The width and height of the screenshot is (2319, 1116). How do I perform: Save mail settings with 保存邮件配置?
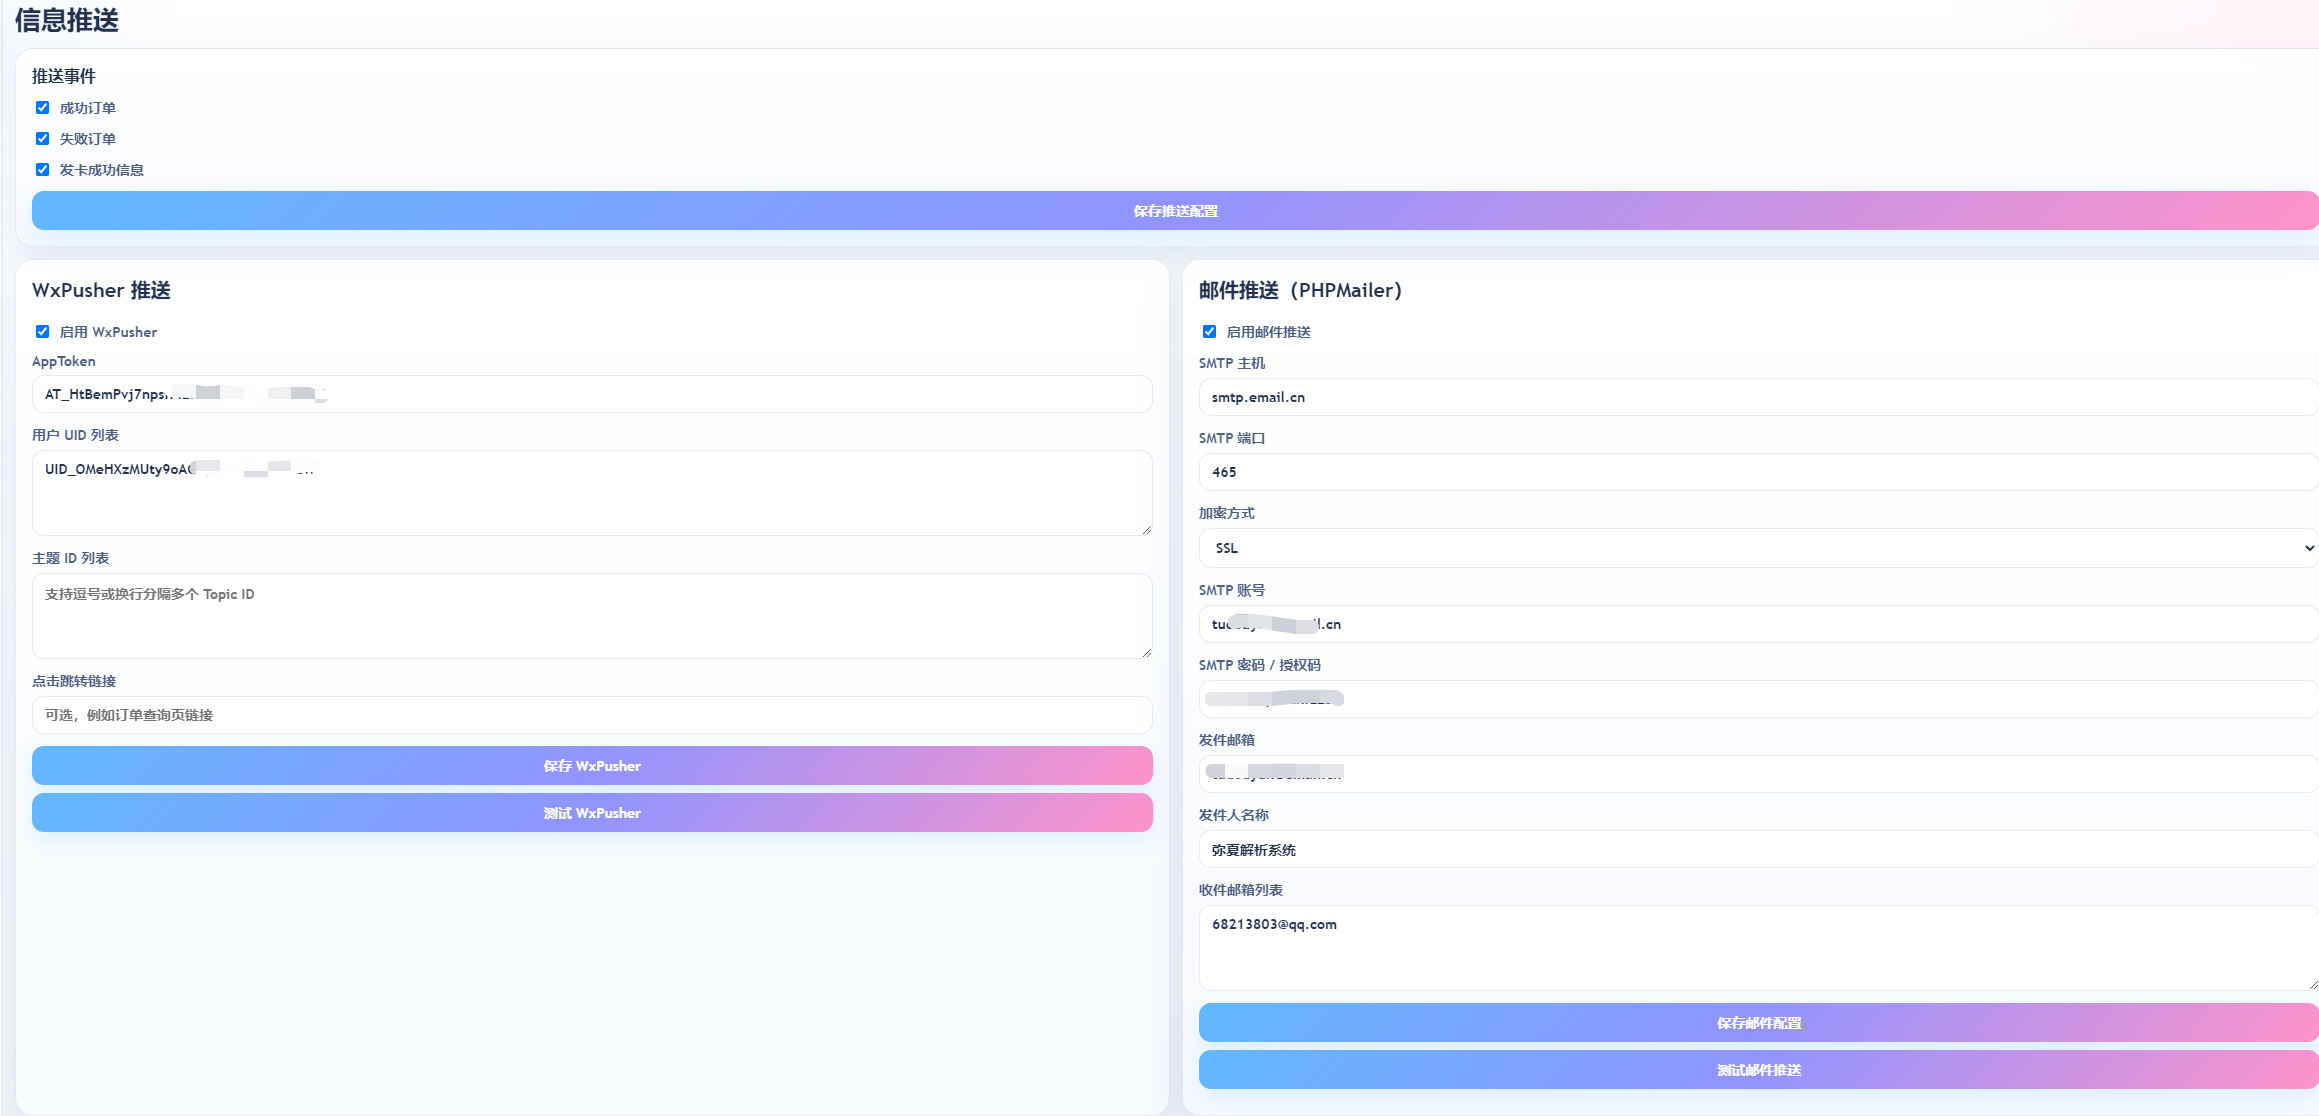pos(1757,1023)
